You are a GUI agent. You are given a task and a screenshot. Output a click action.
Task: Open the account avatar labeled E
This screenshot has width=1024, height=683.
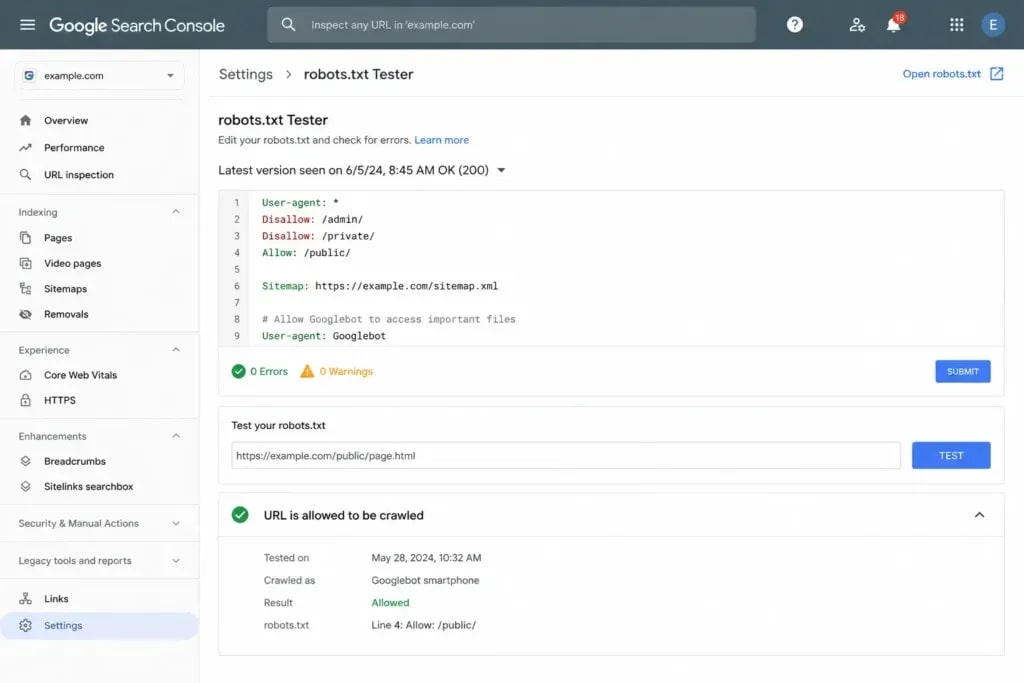click(x=993, y=25)
